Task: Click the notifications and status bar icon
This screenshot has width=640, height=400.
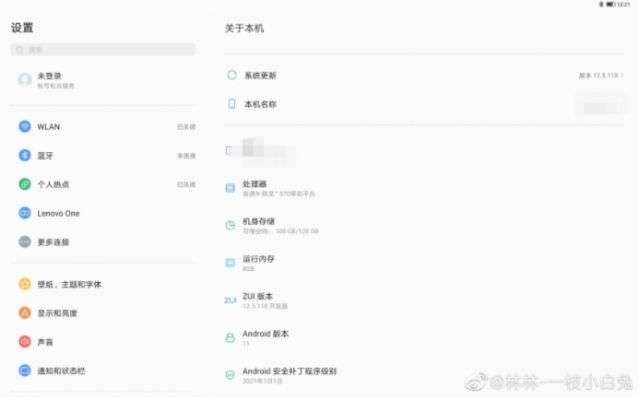Action: point(25,371)
